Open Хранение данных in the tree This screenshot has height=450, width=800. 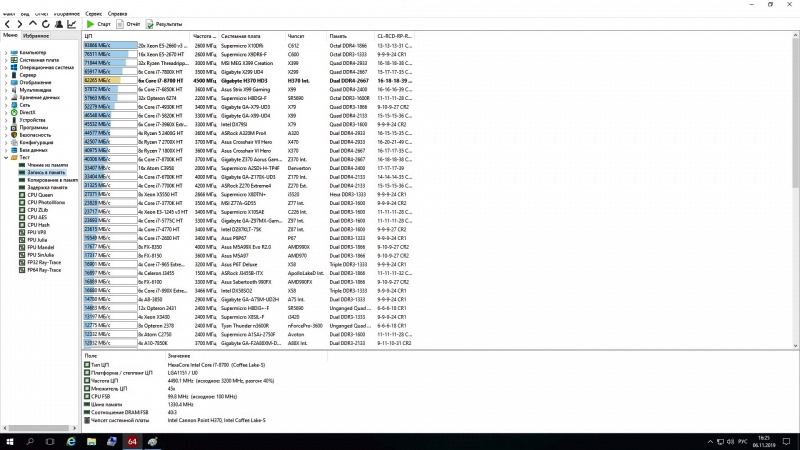pos(39,97)
